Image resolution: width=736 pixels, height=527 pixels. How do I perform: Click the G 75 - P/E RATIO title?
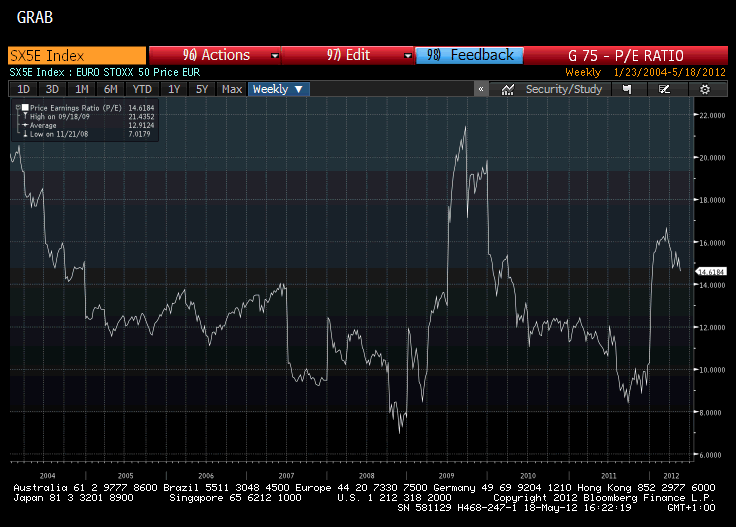(626, 56)
